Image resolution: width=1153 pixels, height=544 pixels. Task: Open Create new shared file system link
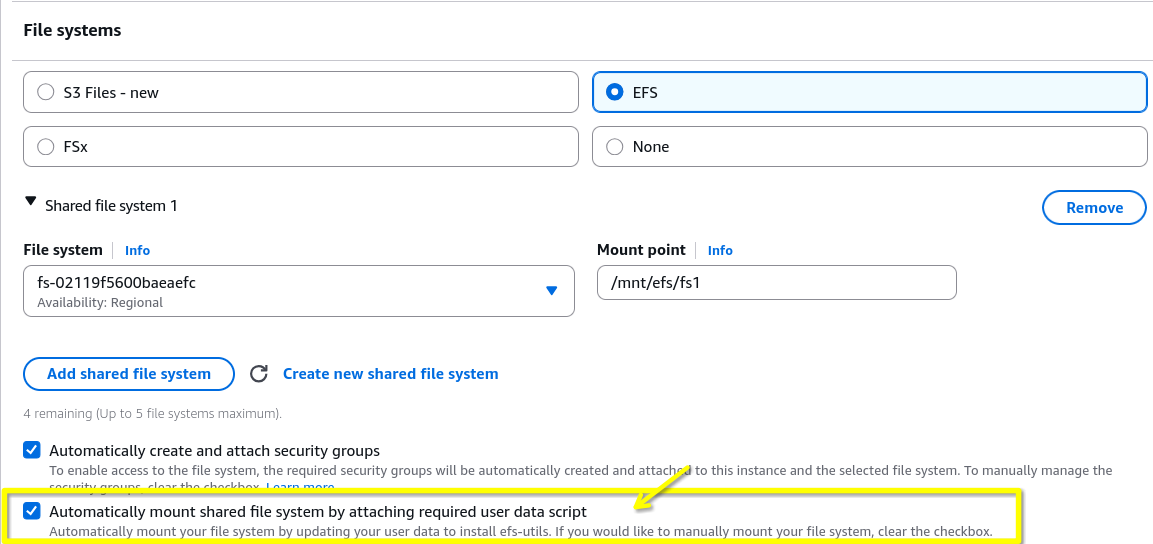click(390, 373)
